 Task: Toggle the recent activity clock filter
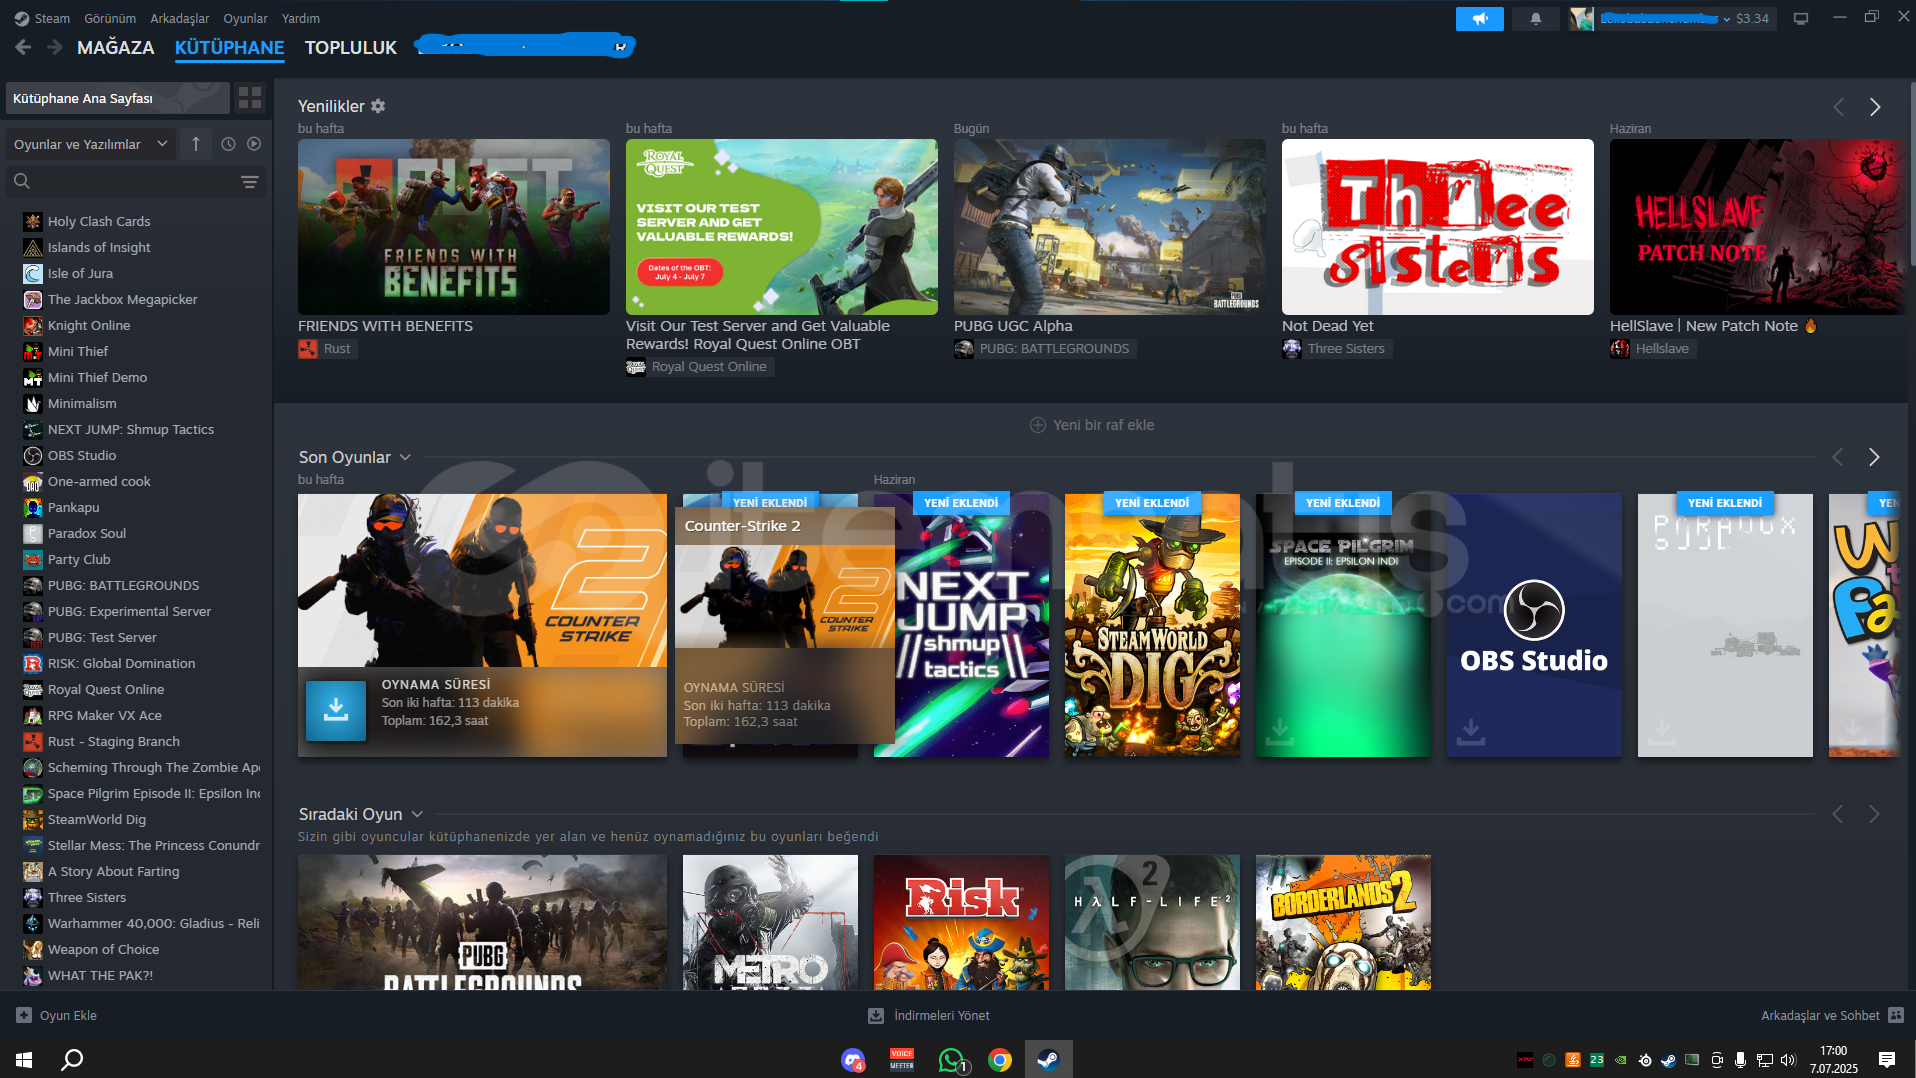coord(228,144)
